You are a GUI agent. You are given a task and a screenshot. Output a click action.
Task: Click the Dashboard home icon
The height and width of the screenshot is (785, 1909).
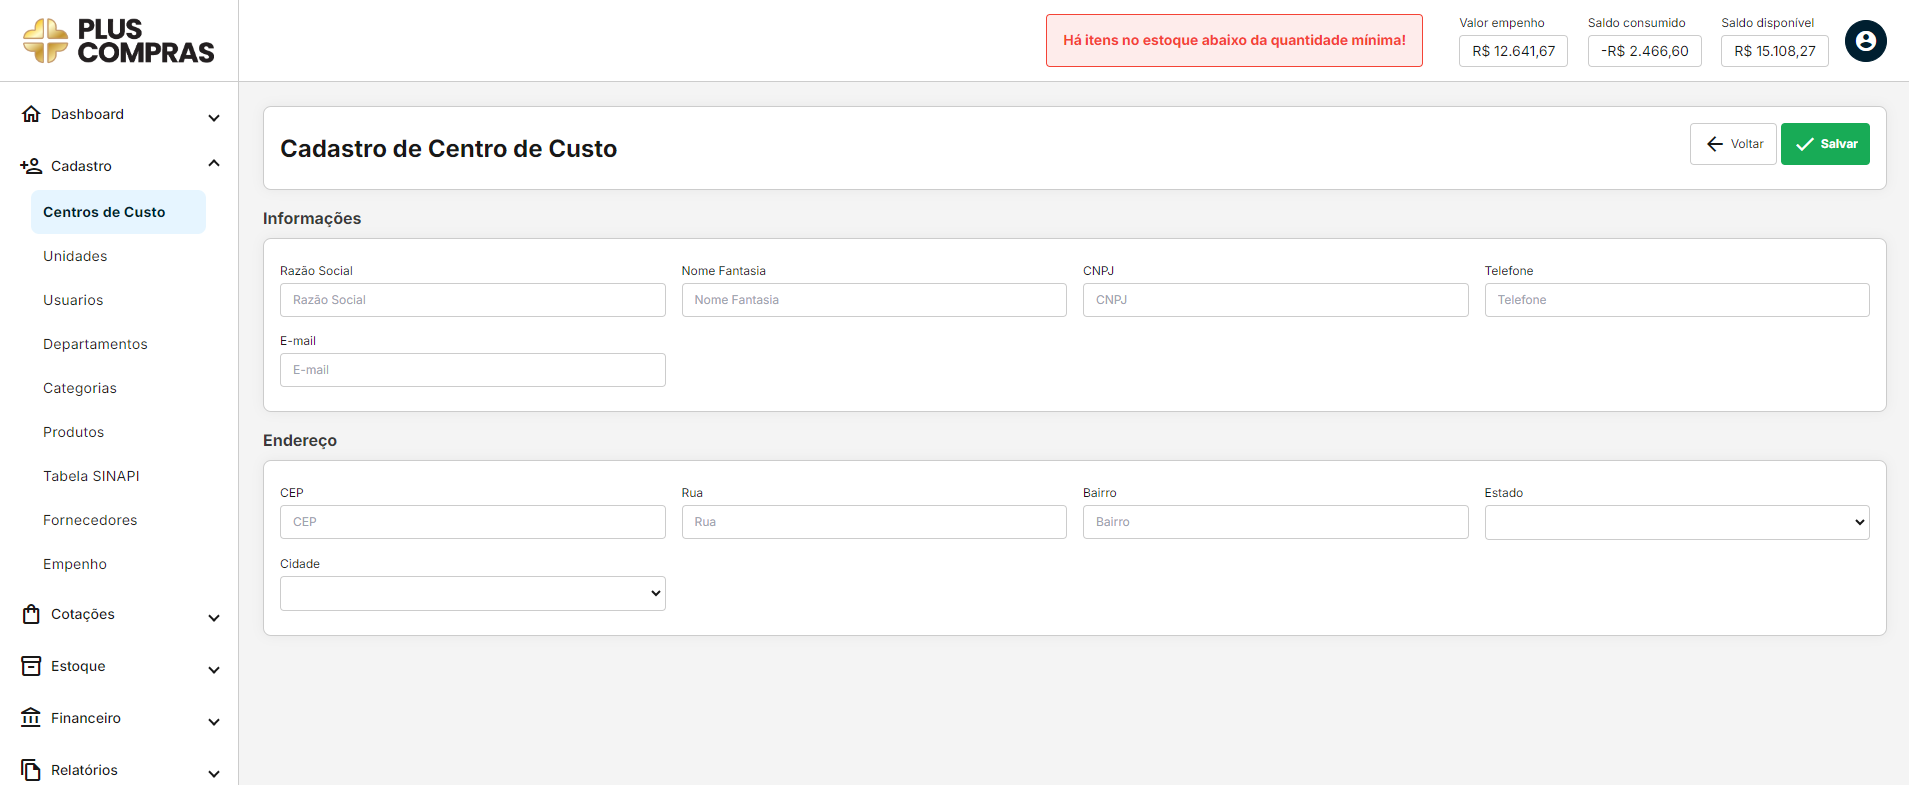coord(31,114)
